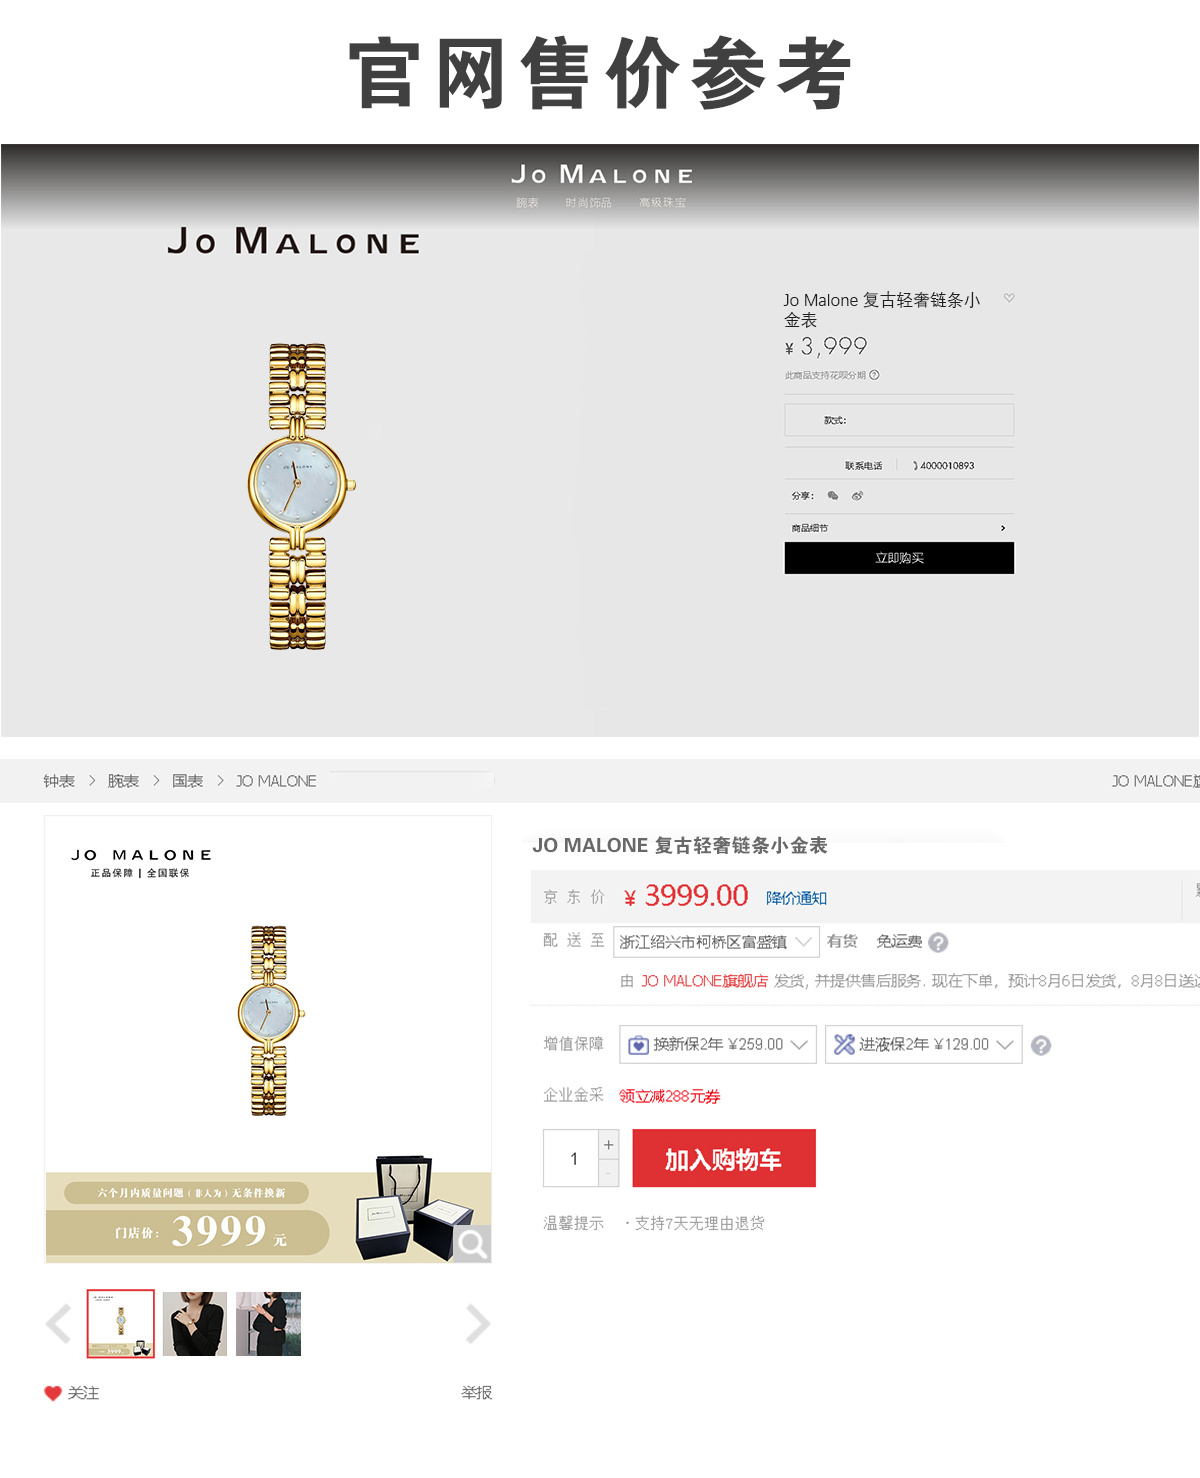
Task: Select the second model photo thumbnail
Action: click(x=268, y=1324)
